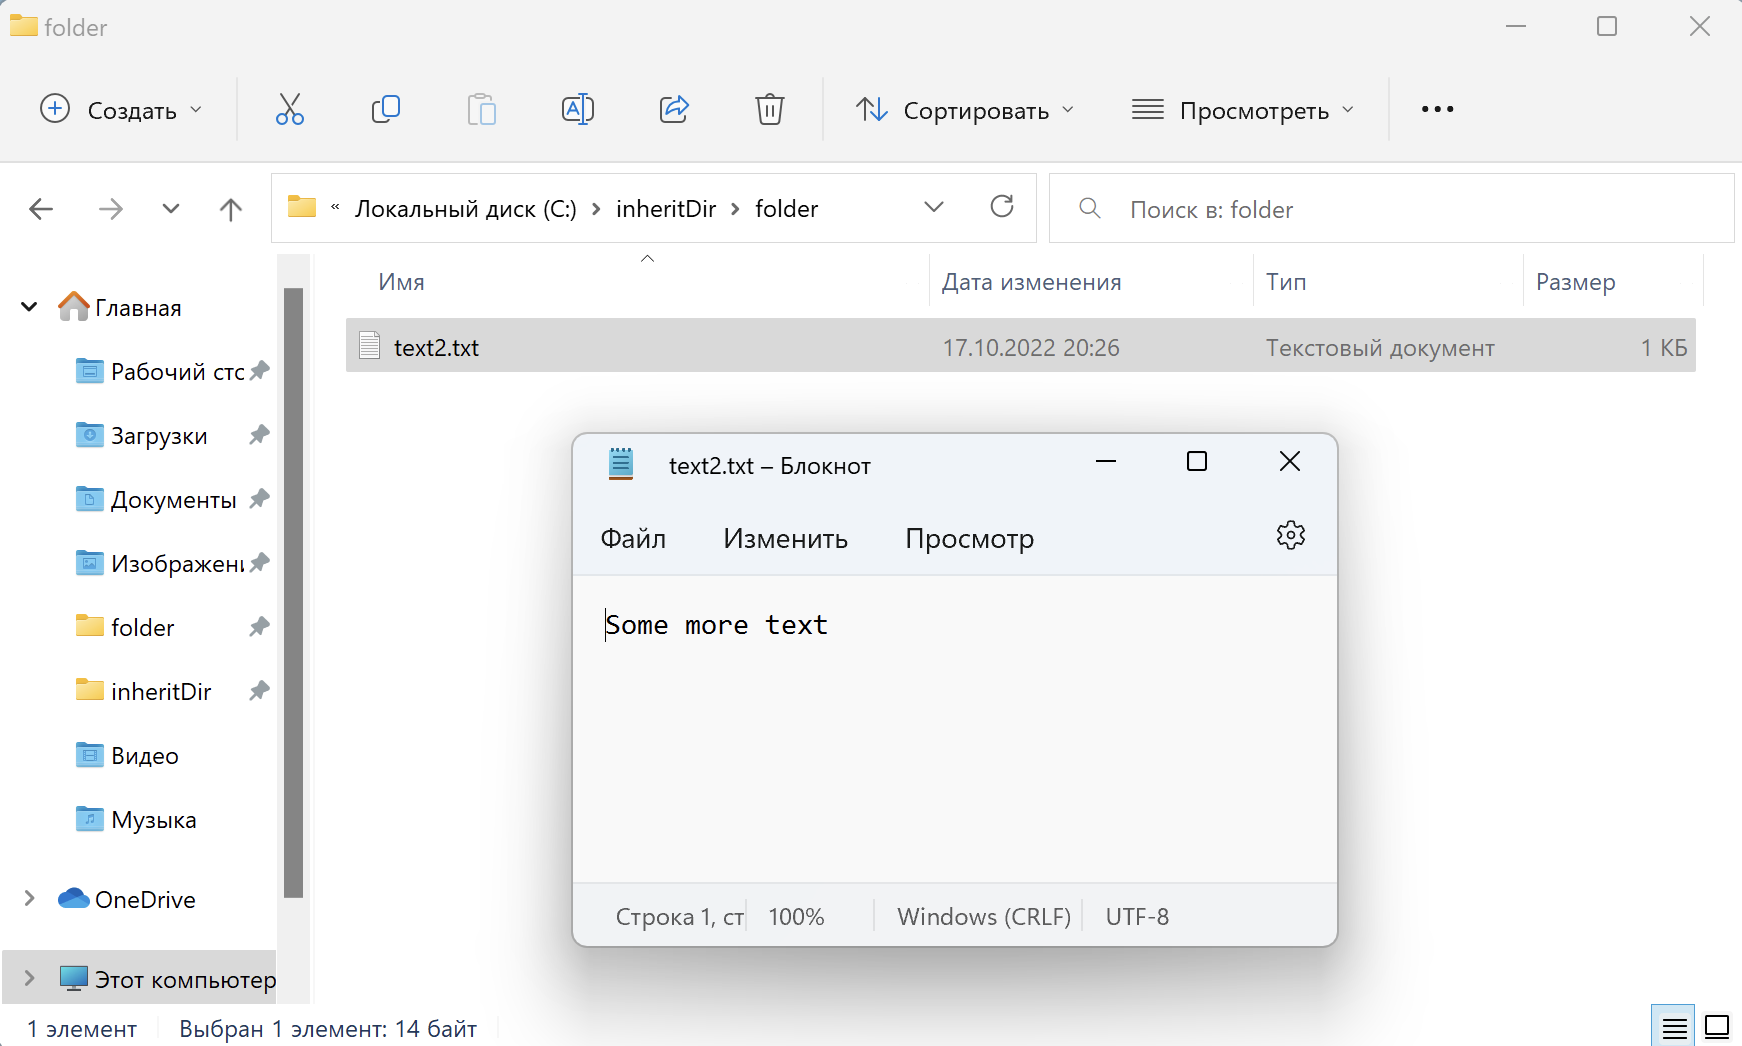Open the Изменить menu in Notepad
Image resolution: width=1742 pixels, height=1046 pixels.
(785, 539)
